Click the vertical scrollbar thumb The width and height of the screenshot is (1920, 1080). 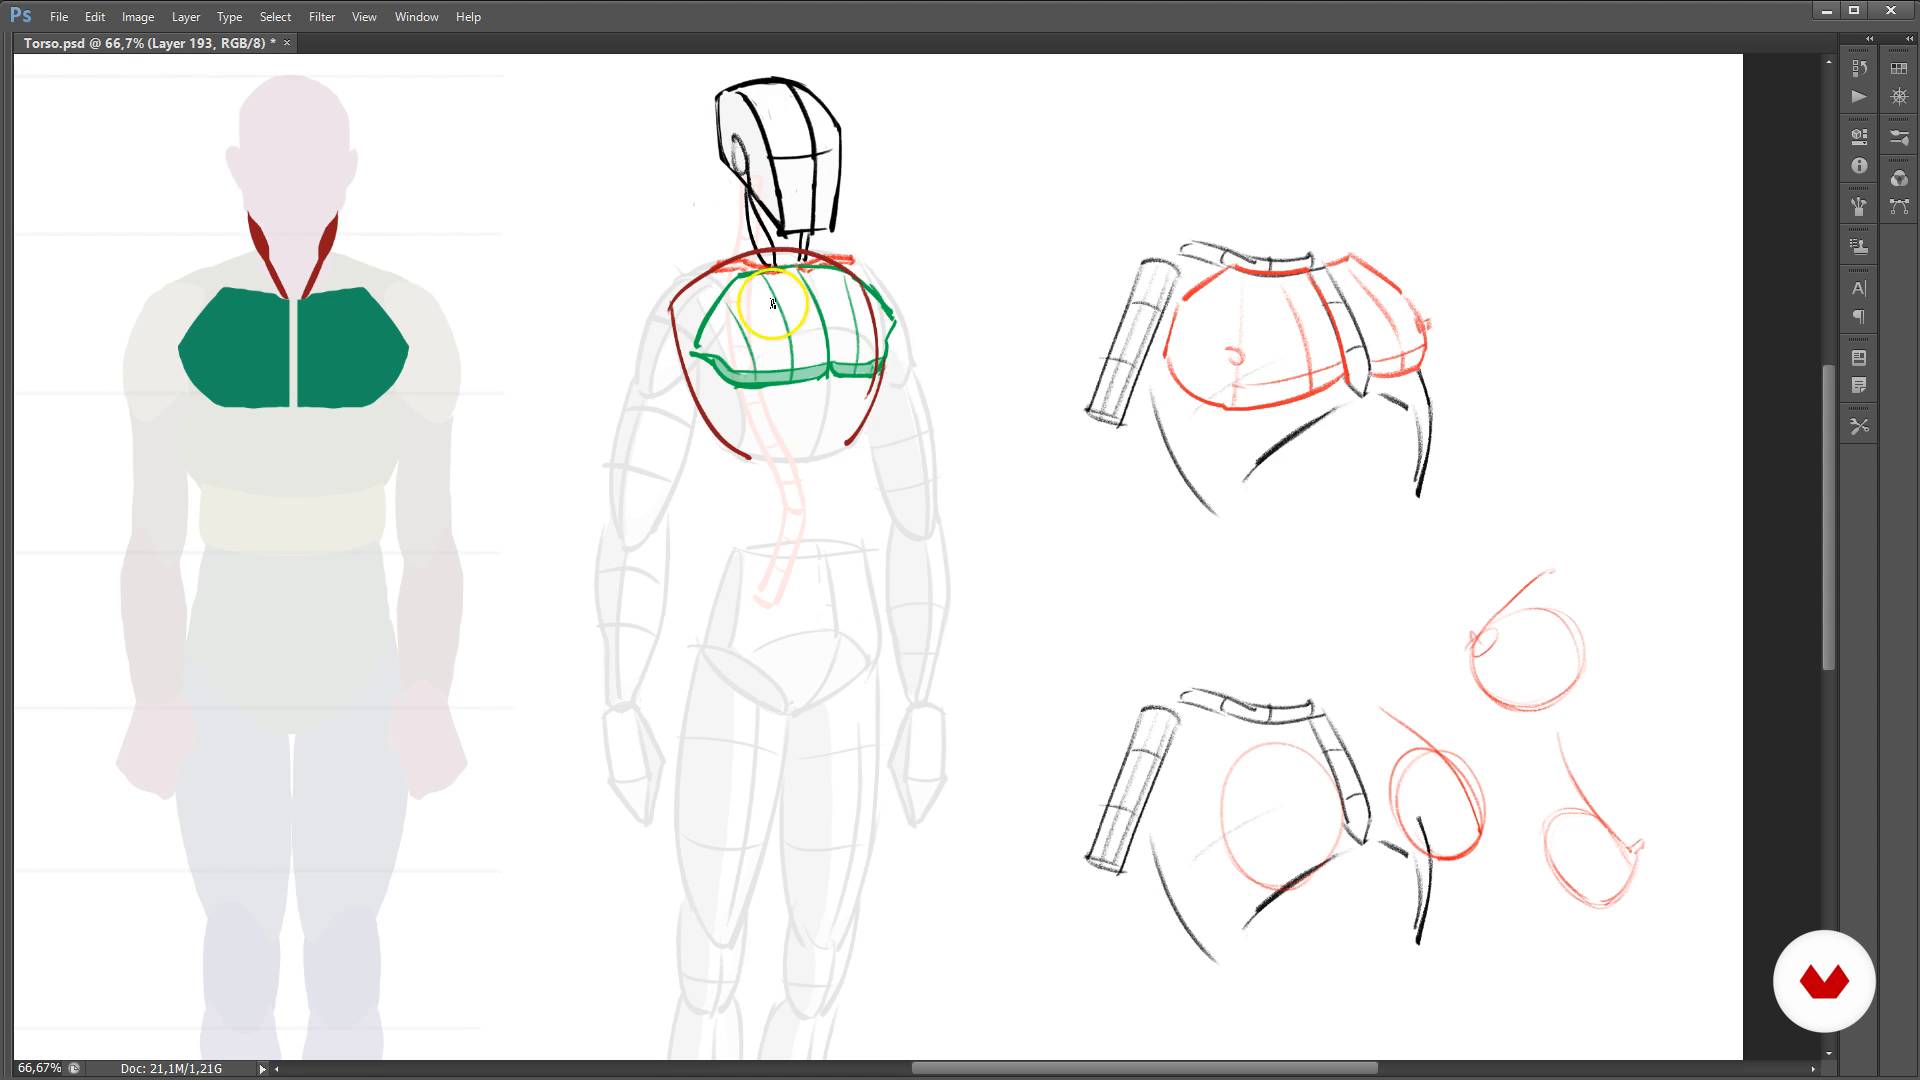[x=1828, y=518]
